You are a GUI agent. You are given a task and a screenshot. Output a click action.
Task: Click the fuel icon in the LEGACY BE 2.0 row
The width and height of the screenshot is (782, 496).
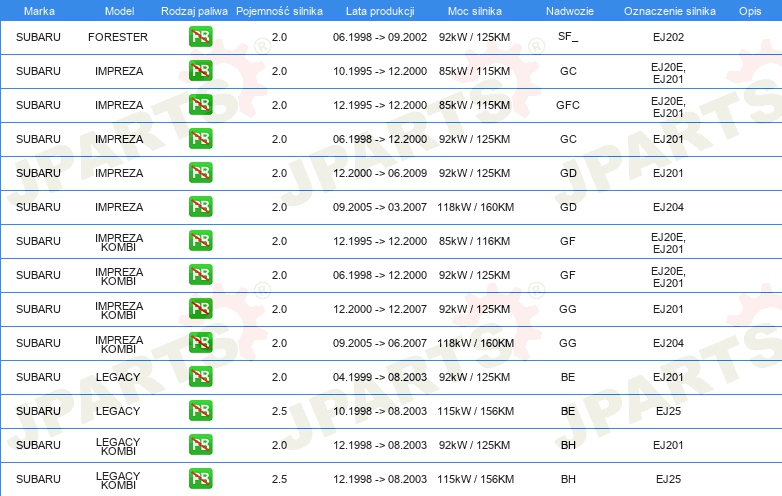click(x=200, y=376)
